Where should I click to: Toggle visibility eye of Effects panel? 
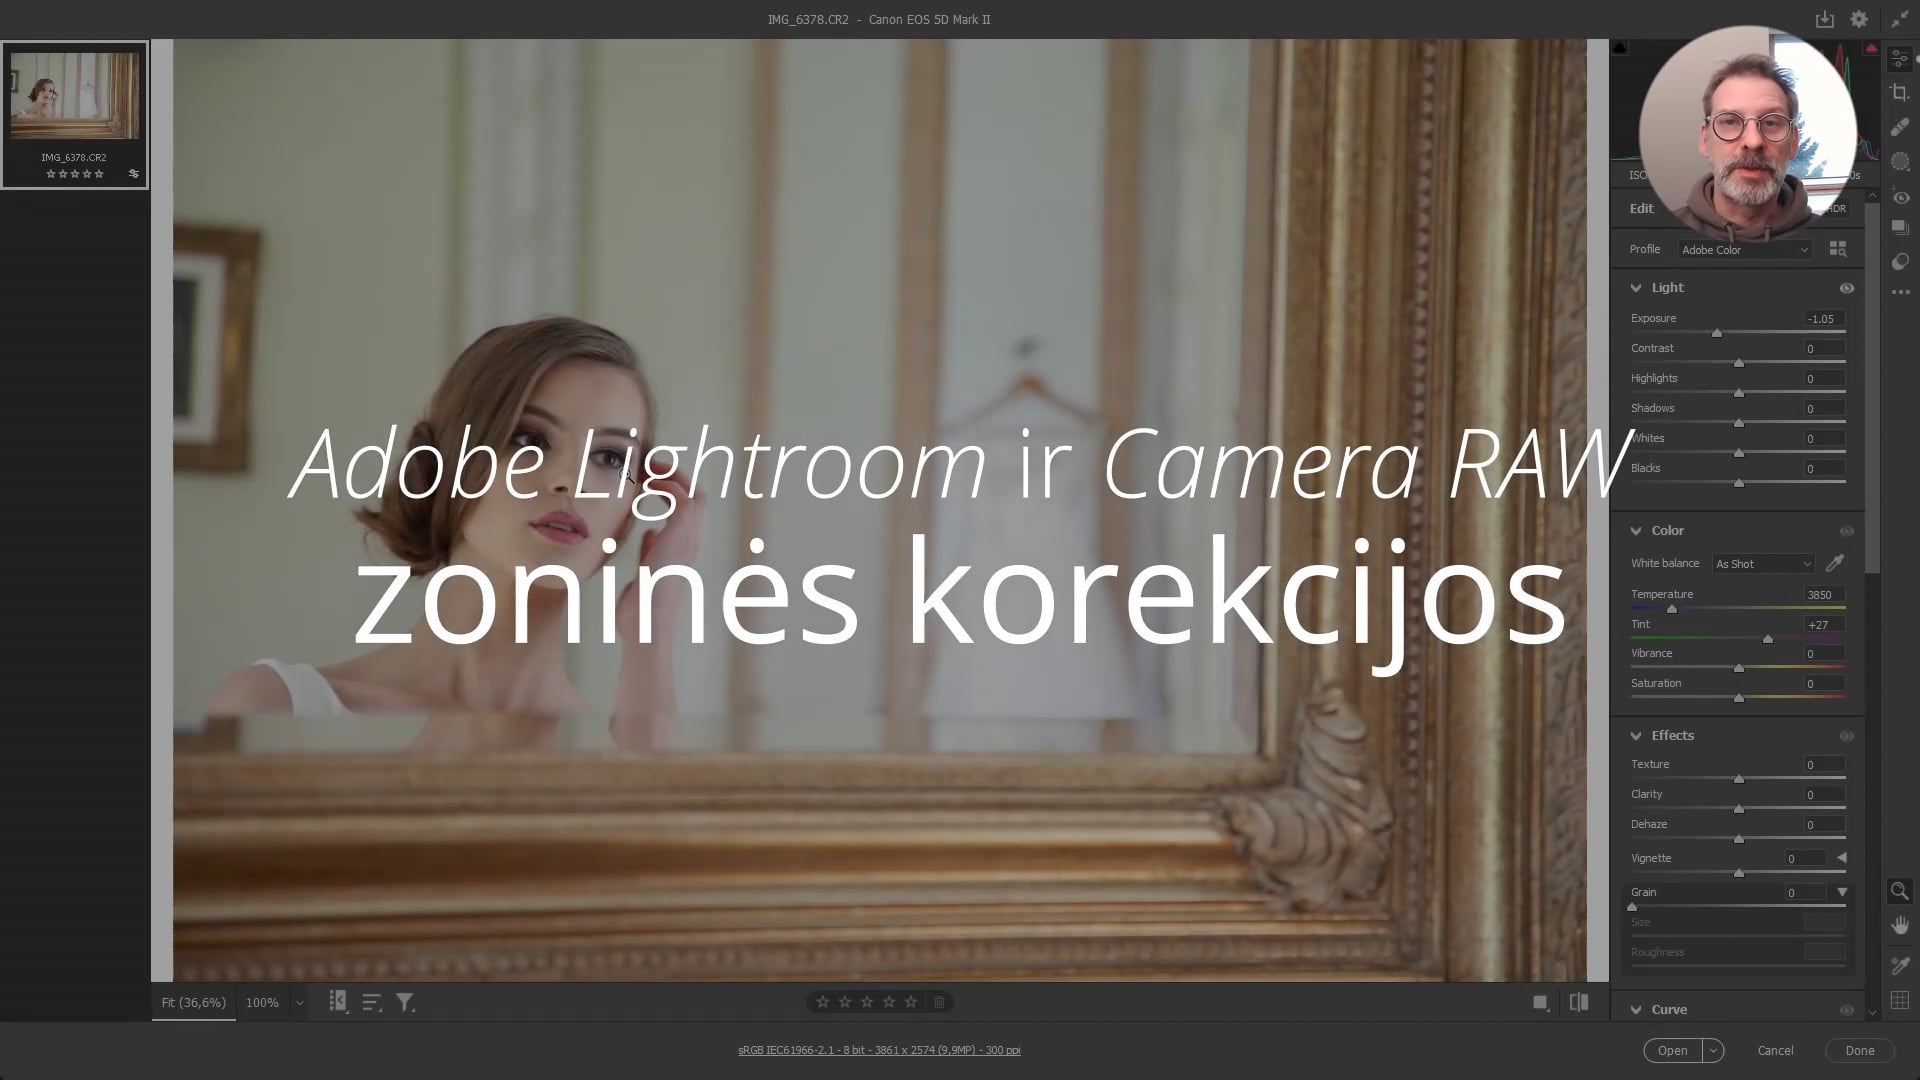pyautogui.click(x=1847, y=736)
